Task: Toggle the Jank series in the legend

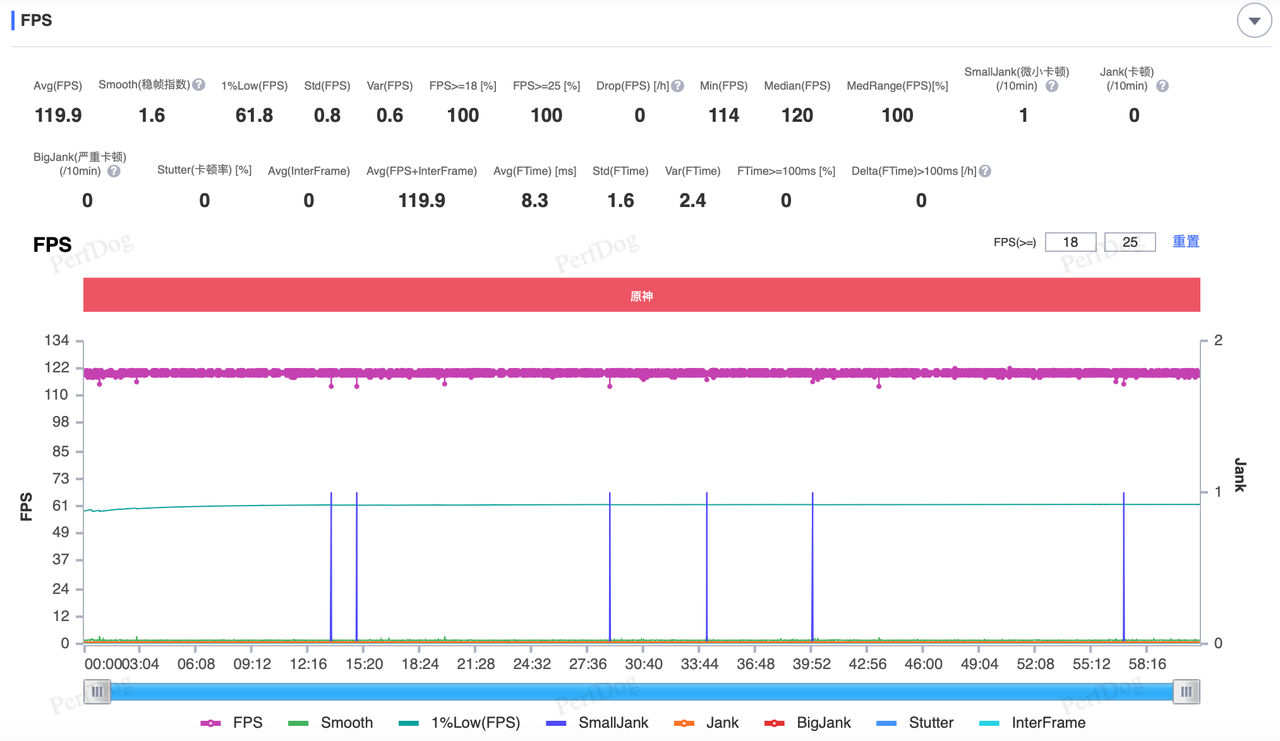Action: pyautogui.click(x=709, y=722)
